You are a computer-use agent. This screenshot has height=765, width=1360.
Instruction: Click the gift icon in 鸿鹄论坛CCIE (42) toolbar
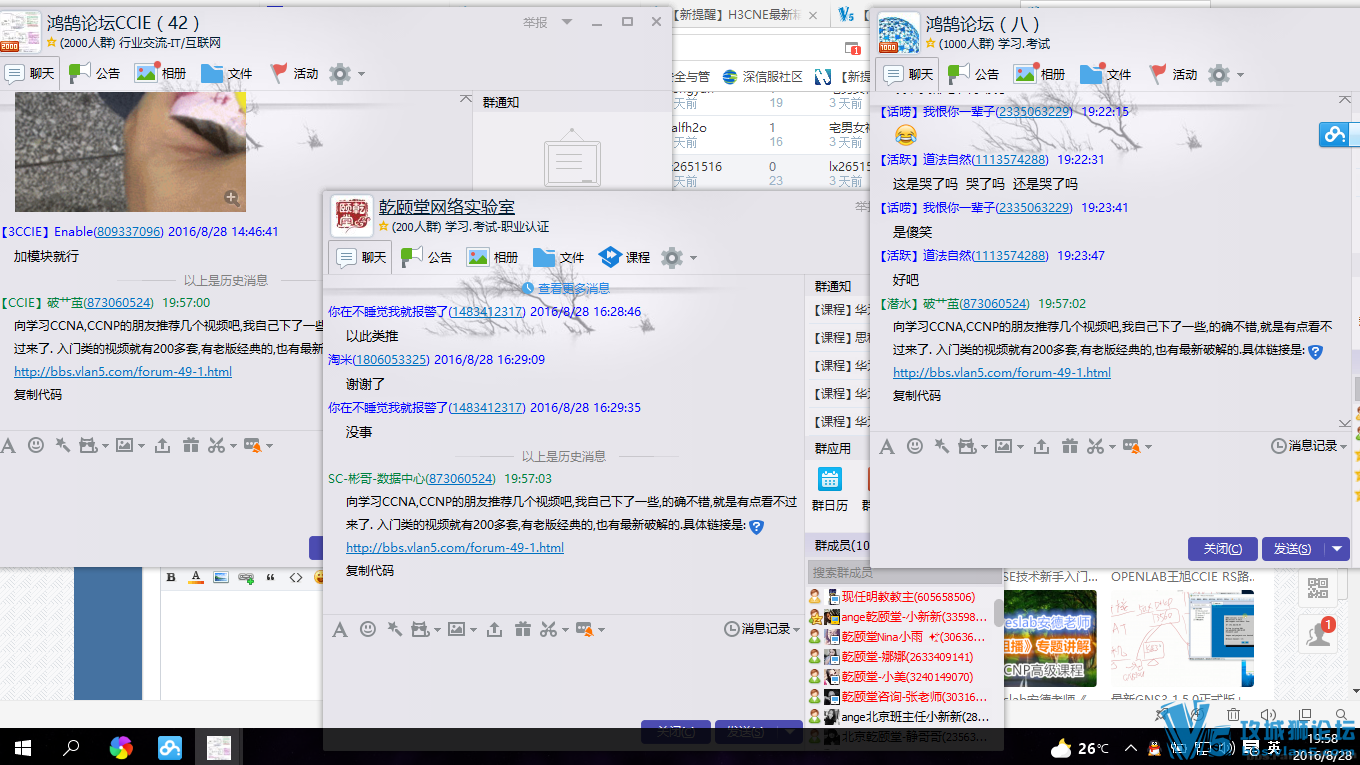click(190, 445)
